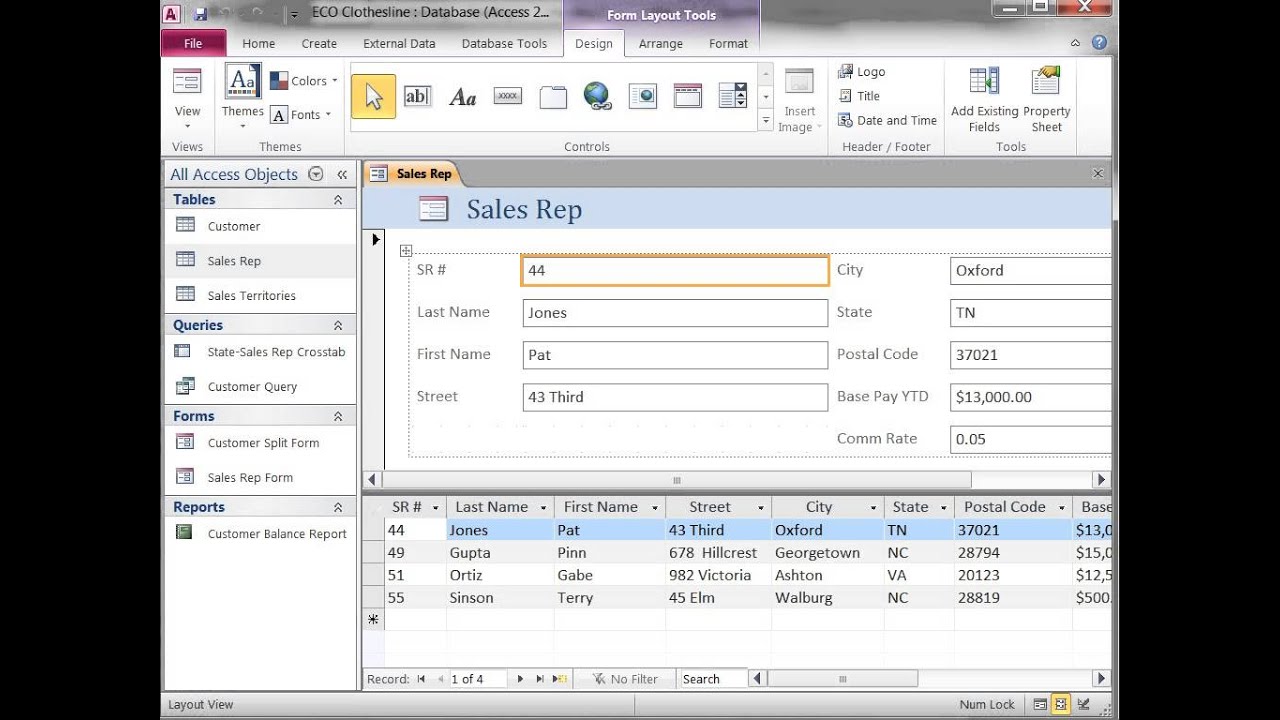Open the View button in Views group
Viewport: 1280px width, 720px height.
(187, 98)
